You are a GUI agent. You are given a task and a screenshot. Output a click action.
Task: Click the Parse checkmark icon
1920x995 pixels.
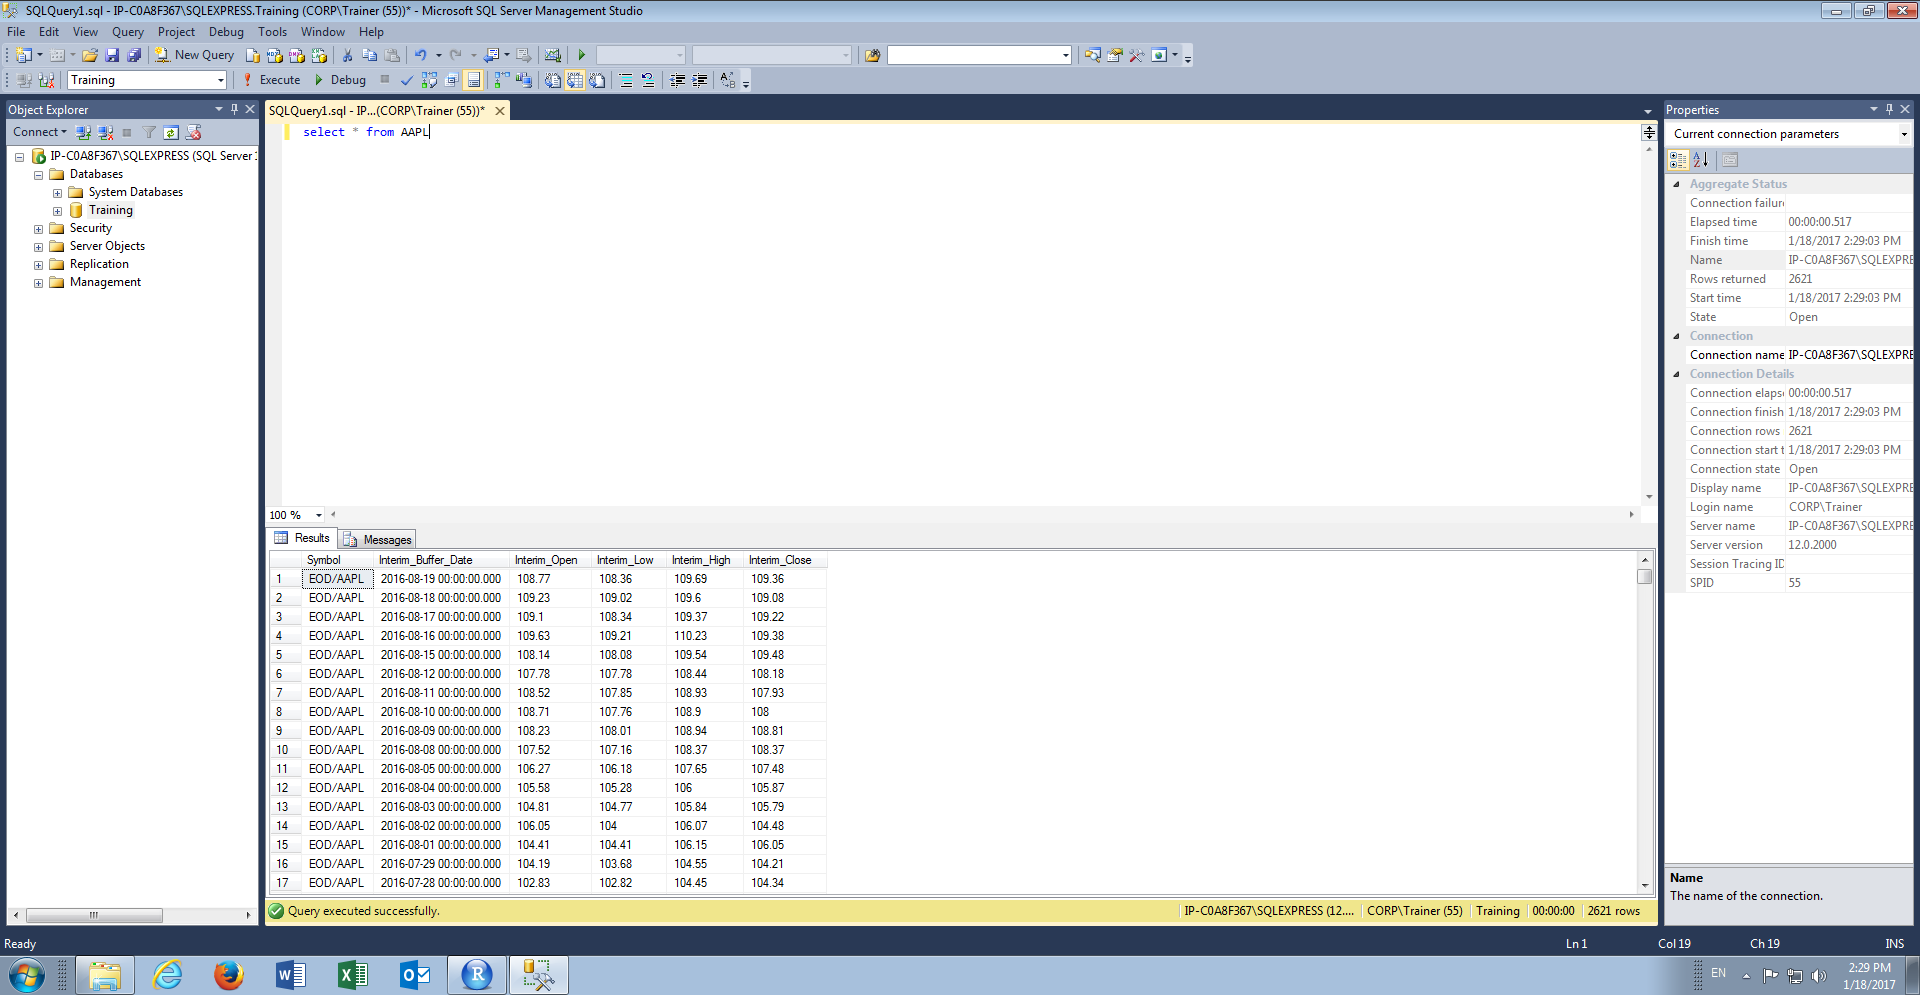coord(407,80)
